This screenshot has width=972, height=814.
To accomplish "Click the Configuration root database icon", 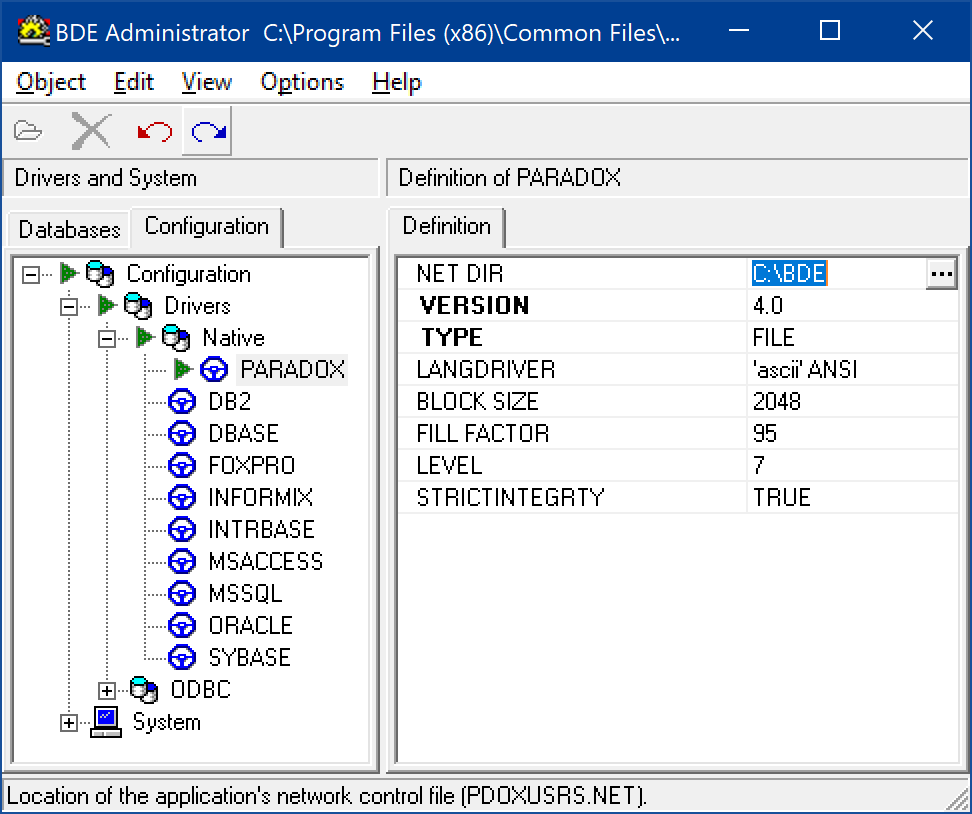I will [x=100, y=273].
